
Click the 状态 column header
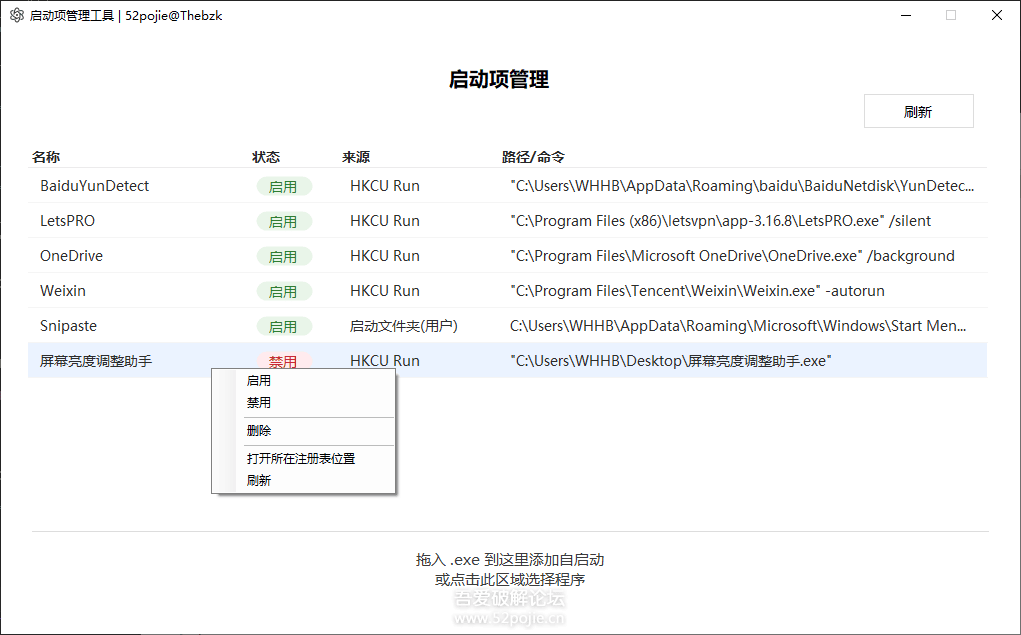(267, 157)
